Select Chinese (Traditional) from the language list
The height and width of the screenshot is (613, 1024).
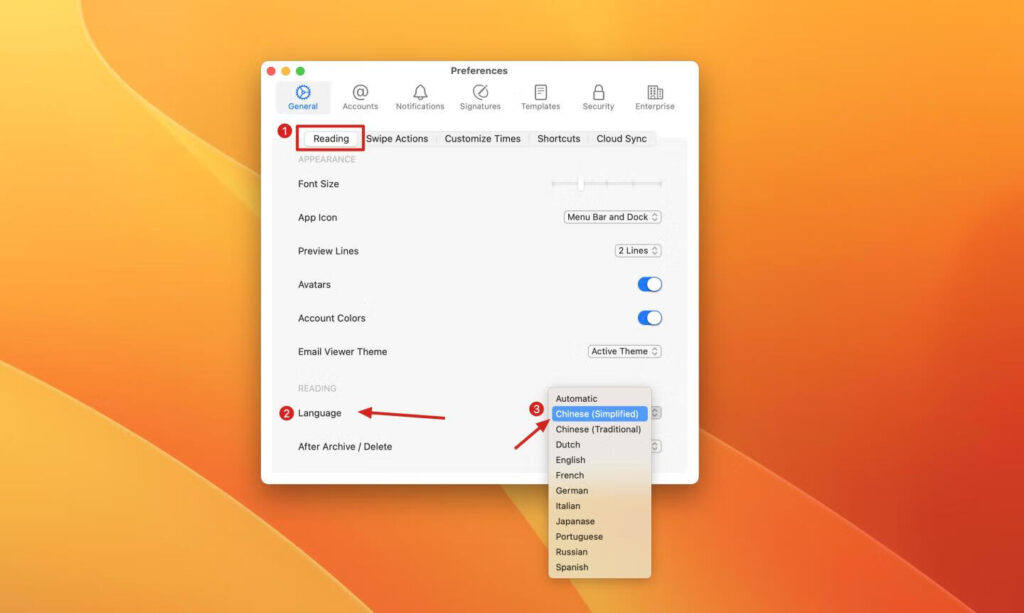(598, 429)
